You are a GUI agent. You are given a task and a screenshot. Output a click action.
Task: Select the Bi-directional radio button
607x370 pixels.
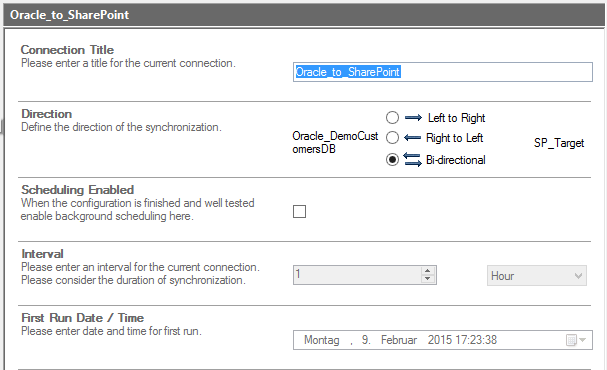point(392,159)
